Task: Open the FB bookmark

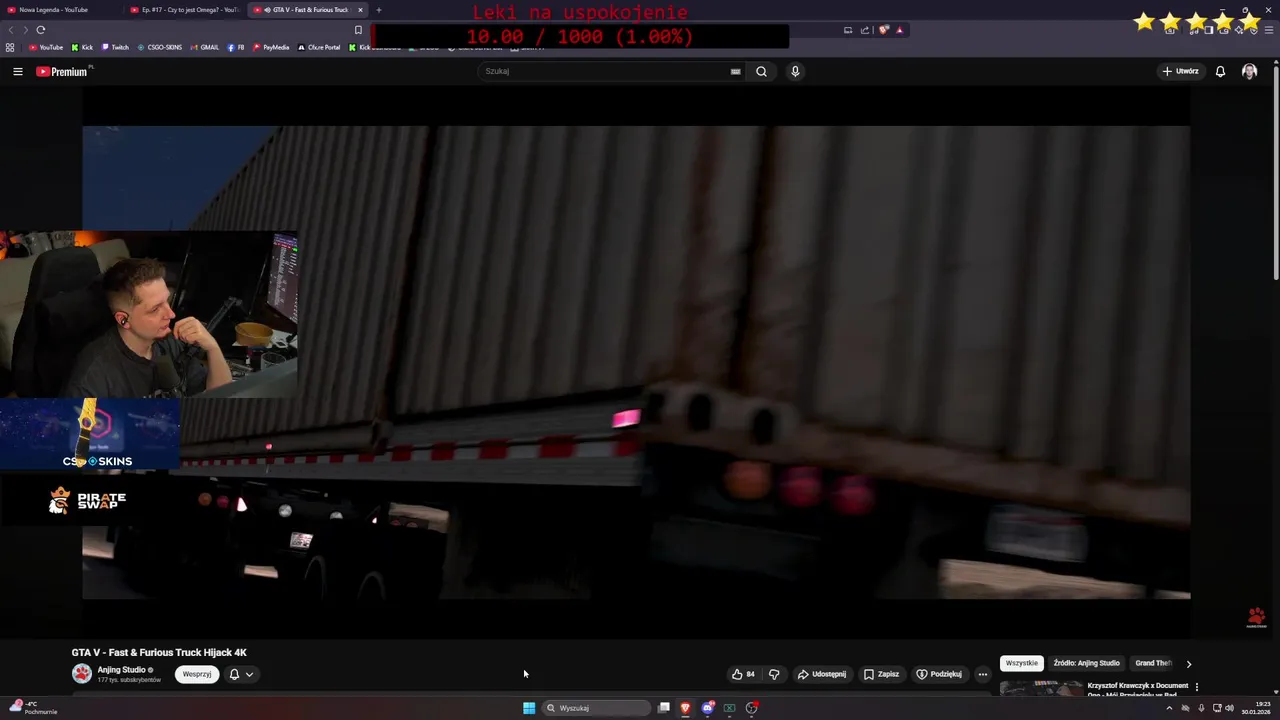Action: 236,47
